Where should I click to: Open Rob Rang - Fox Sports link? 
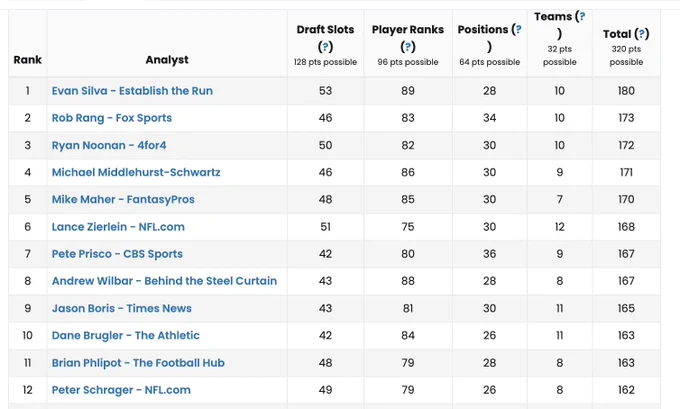111,118
